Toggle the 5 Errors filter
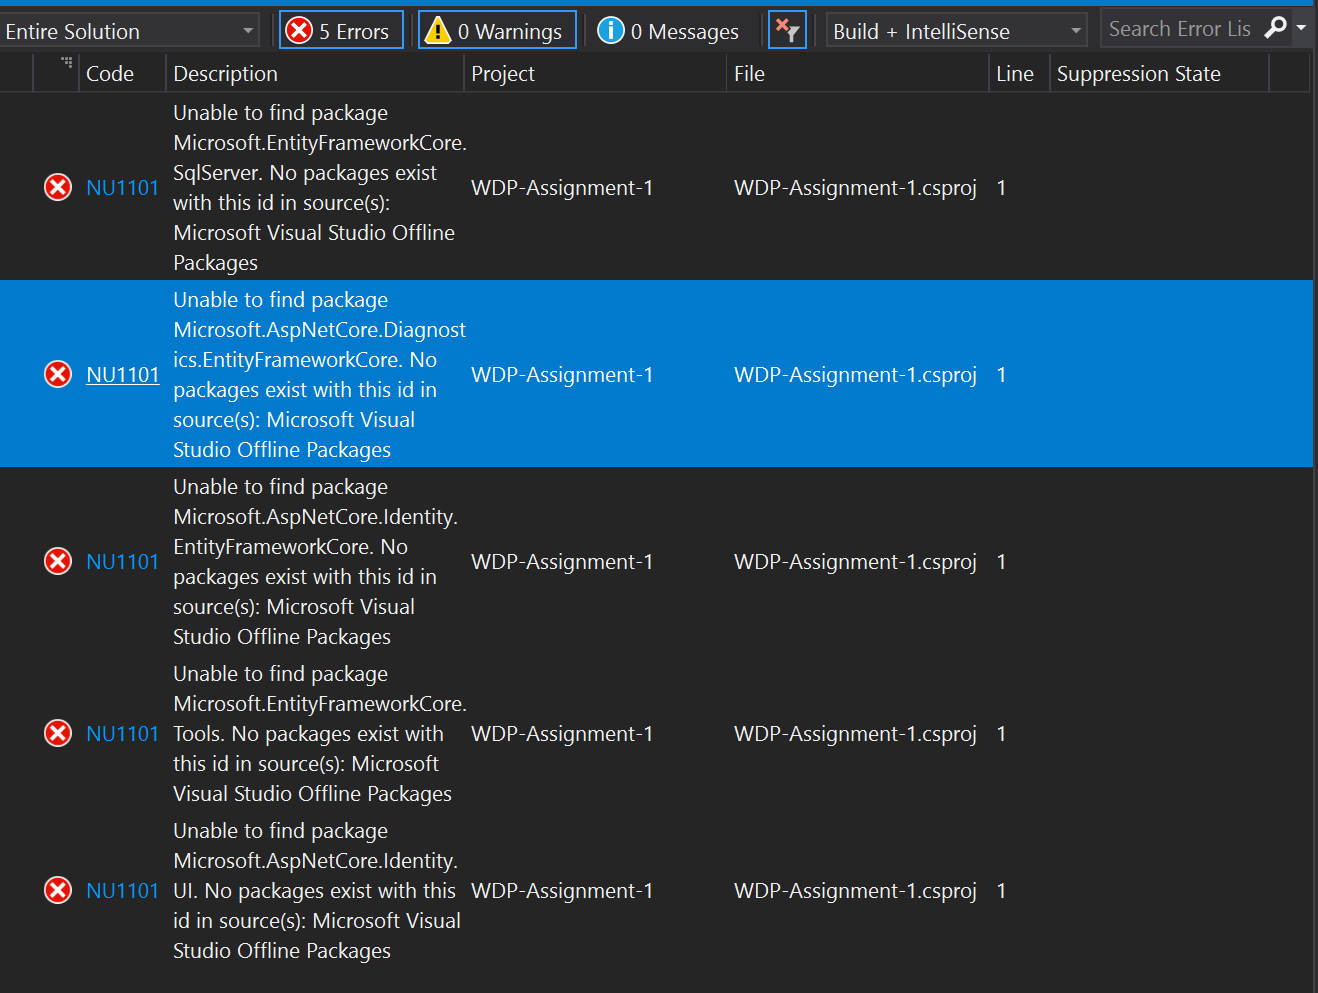Image resolution: width=1318 pixels, height=993 pixels. coord(341,30)
